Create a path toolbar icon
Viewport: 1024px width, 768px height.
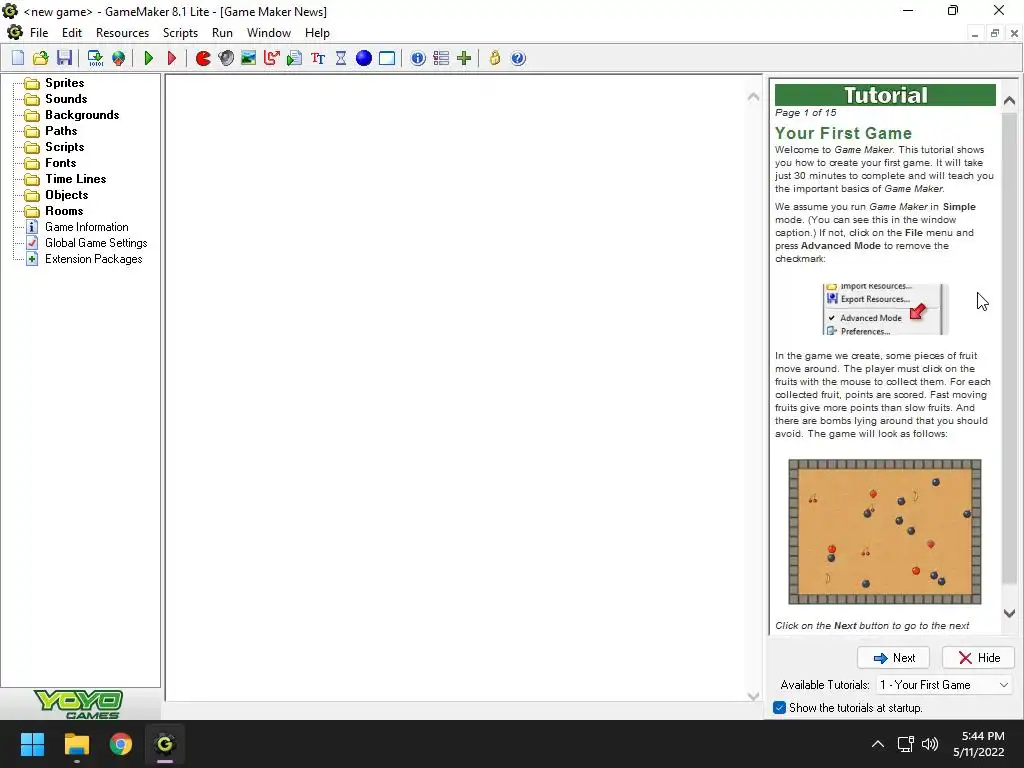point(272,58)
